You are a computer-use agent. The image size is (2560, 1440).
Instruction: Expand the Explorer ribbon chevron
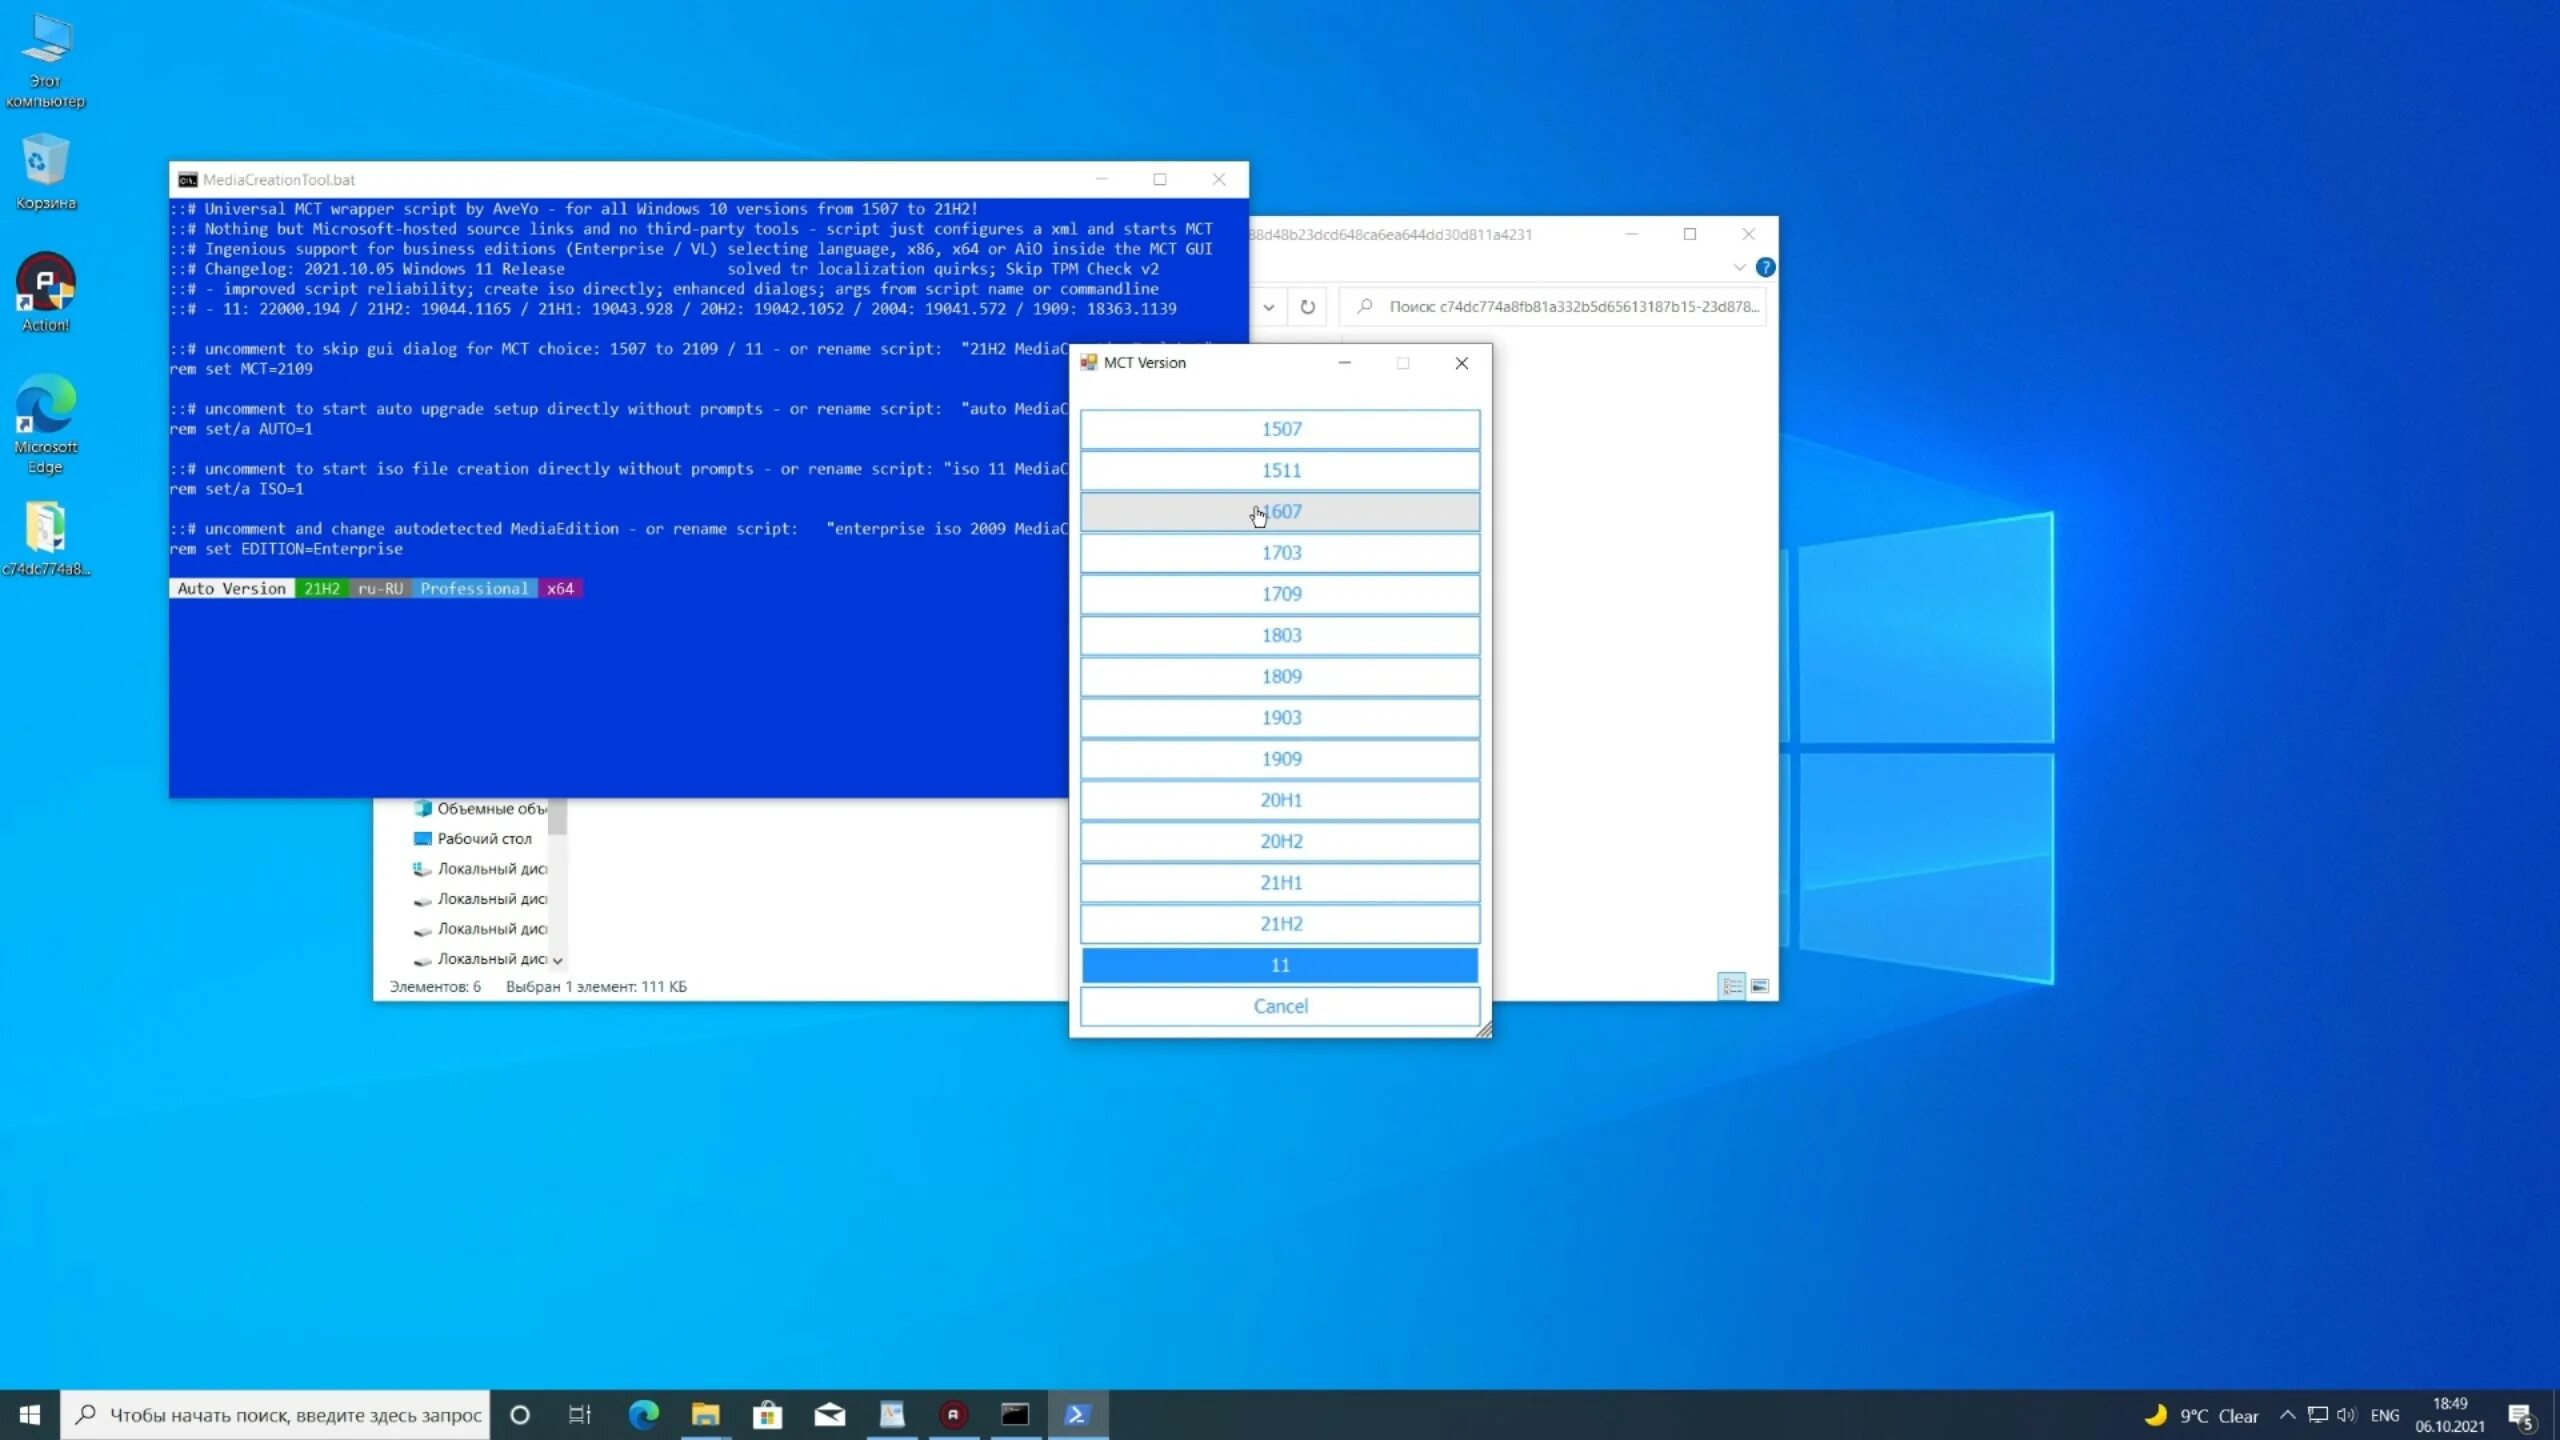[x=1739, y=267]
